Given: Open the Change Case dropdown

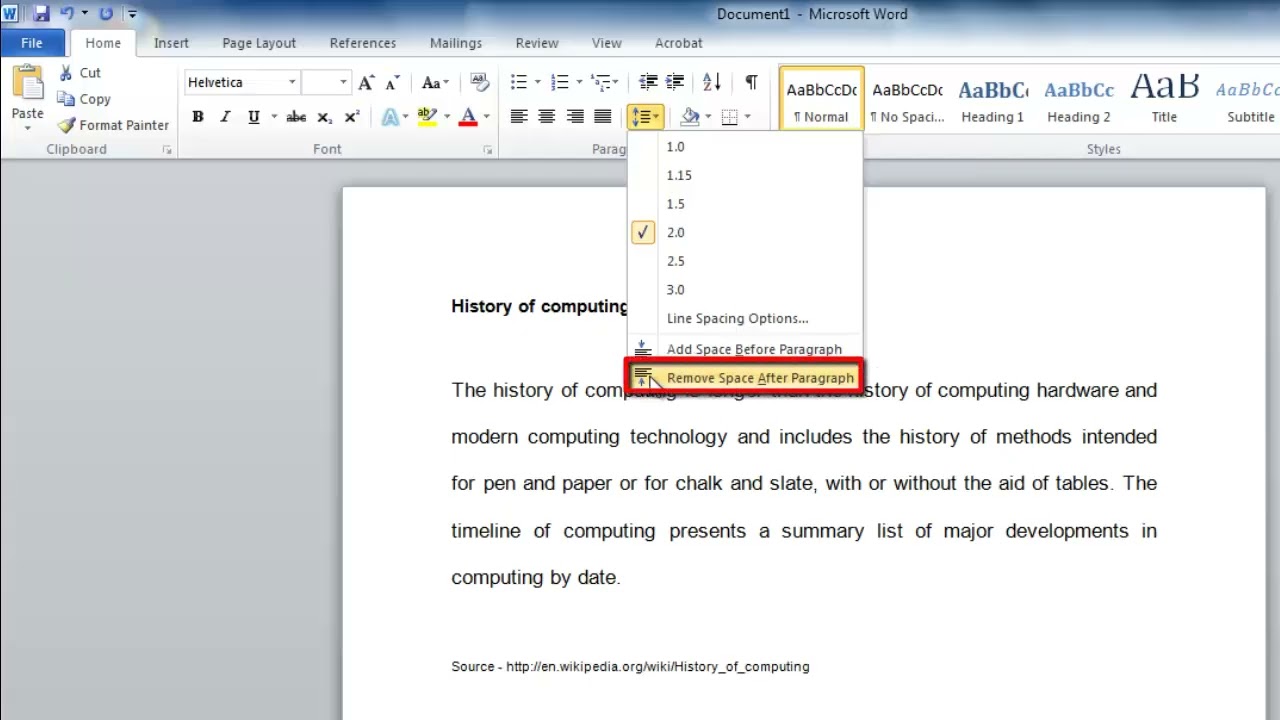Looking at the screenshot, I should click(436, 82).
